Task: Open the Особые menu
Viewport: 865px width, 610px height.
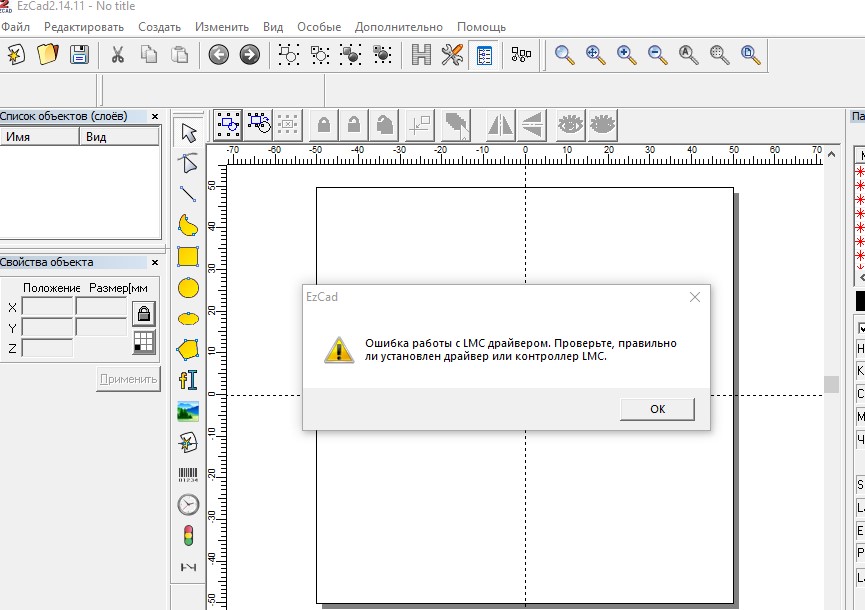Action: 318,27
